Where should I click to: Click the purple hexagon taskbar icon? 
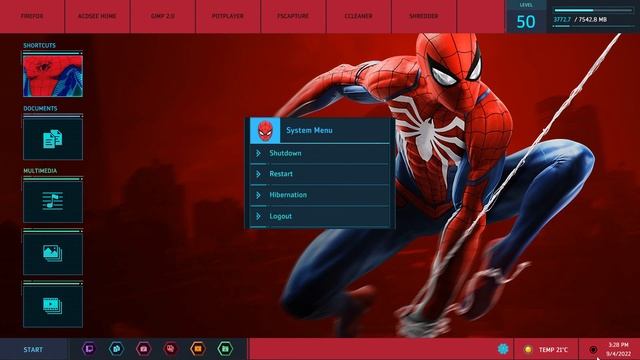(89, 349)
